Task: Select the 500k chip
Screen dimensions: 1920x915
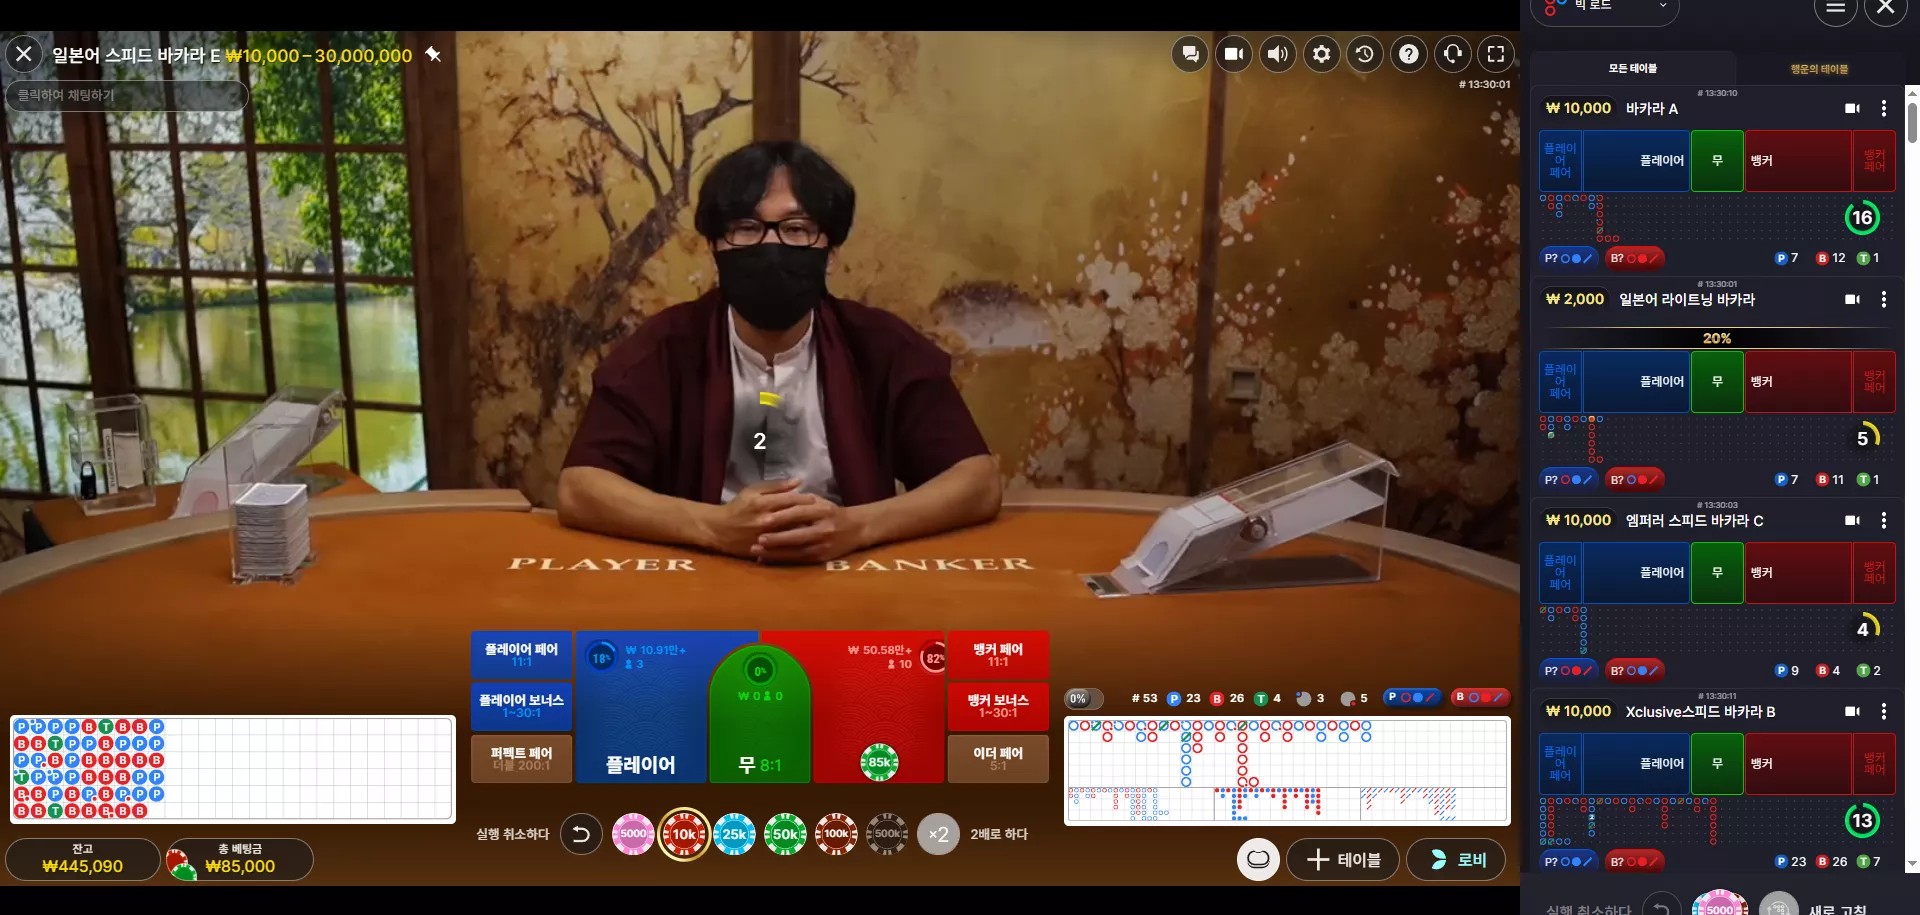Action: 887,834
